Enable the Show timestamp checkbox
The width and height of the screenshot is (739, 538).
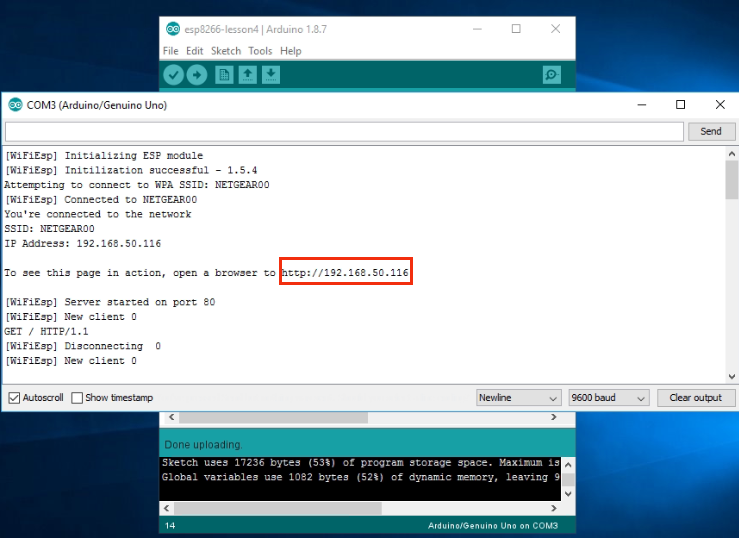click(x=77, y=398)
